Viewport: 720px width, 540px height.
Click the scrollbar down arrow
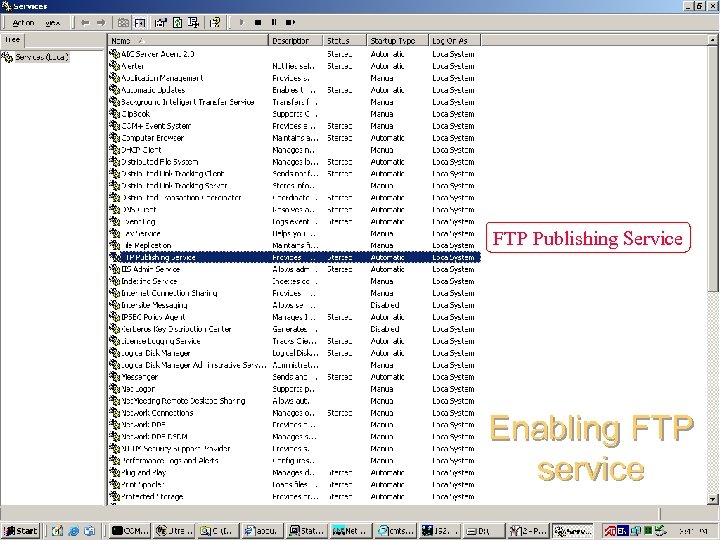tap(712, 499)
